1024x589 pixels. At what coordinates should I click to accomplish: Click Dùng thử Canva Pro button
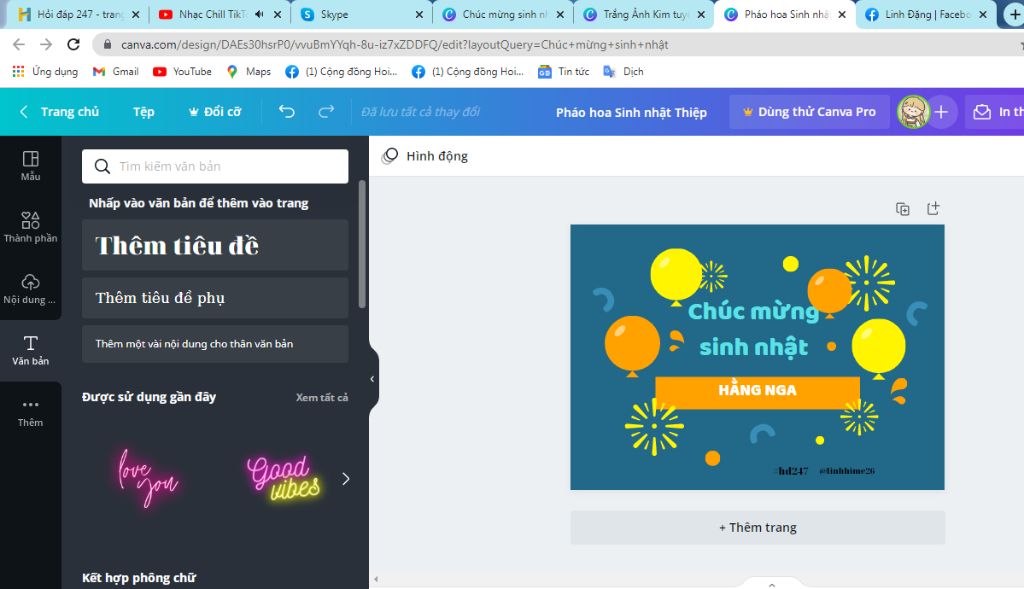810,112
